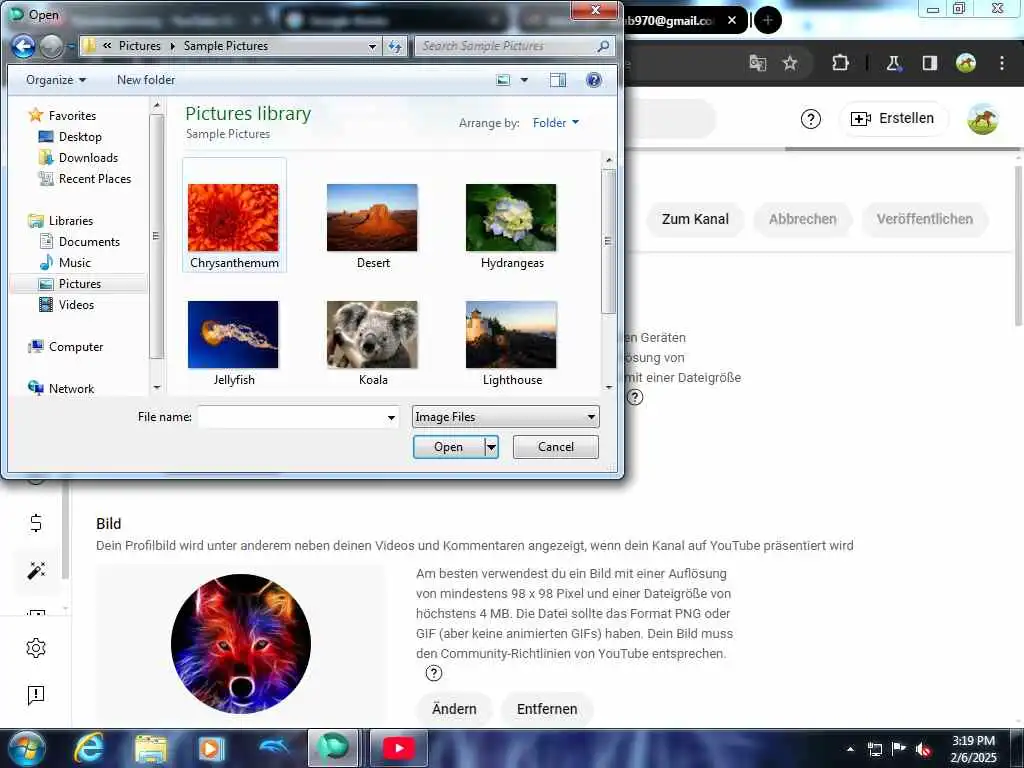Open the send feedback sidebar icon

point(36,694)
